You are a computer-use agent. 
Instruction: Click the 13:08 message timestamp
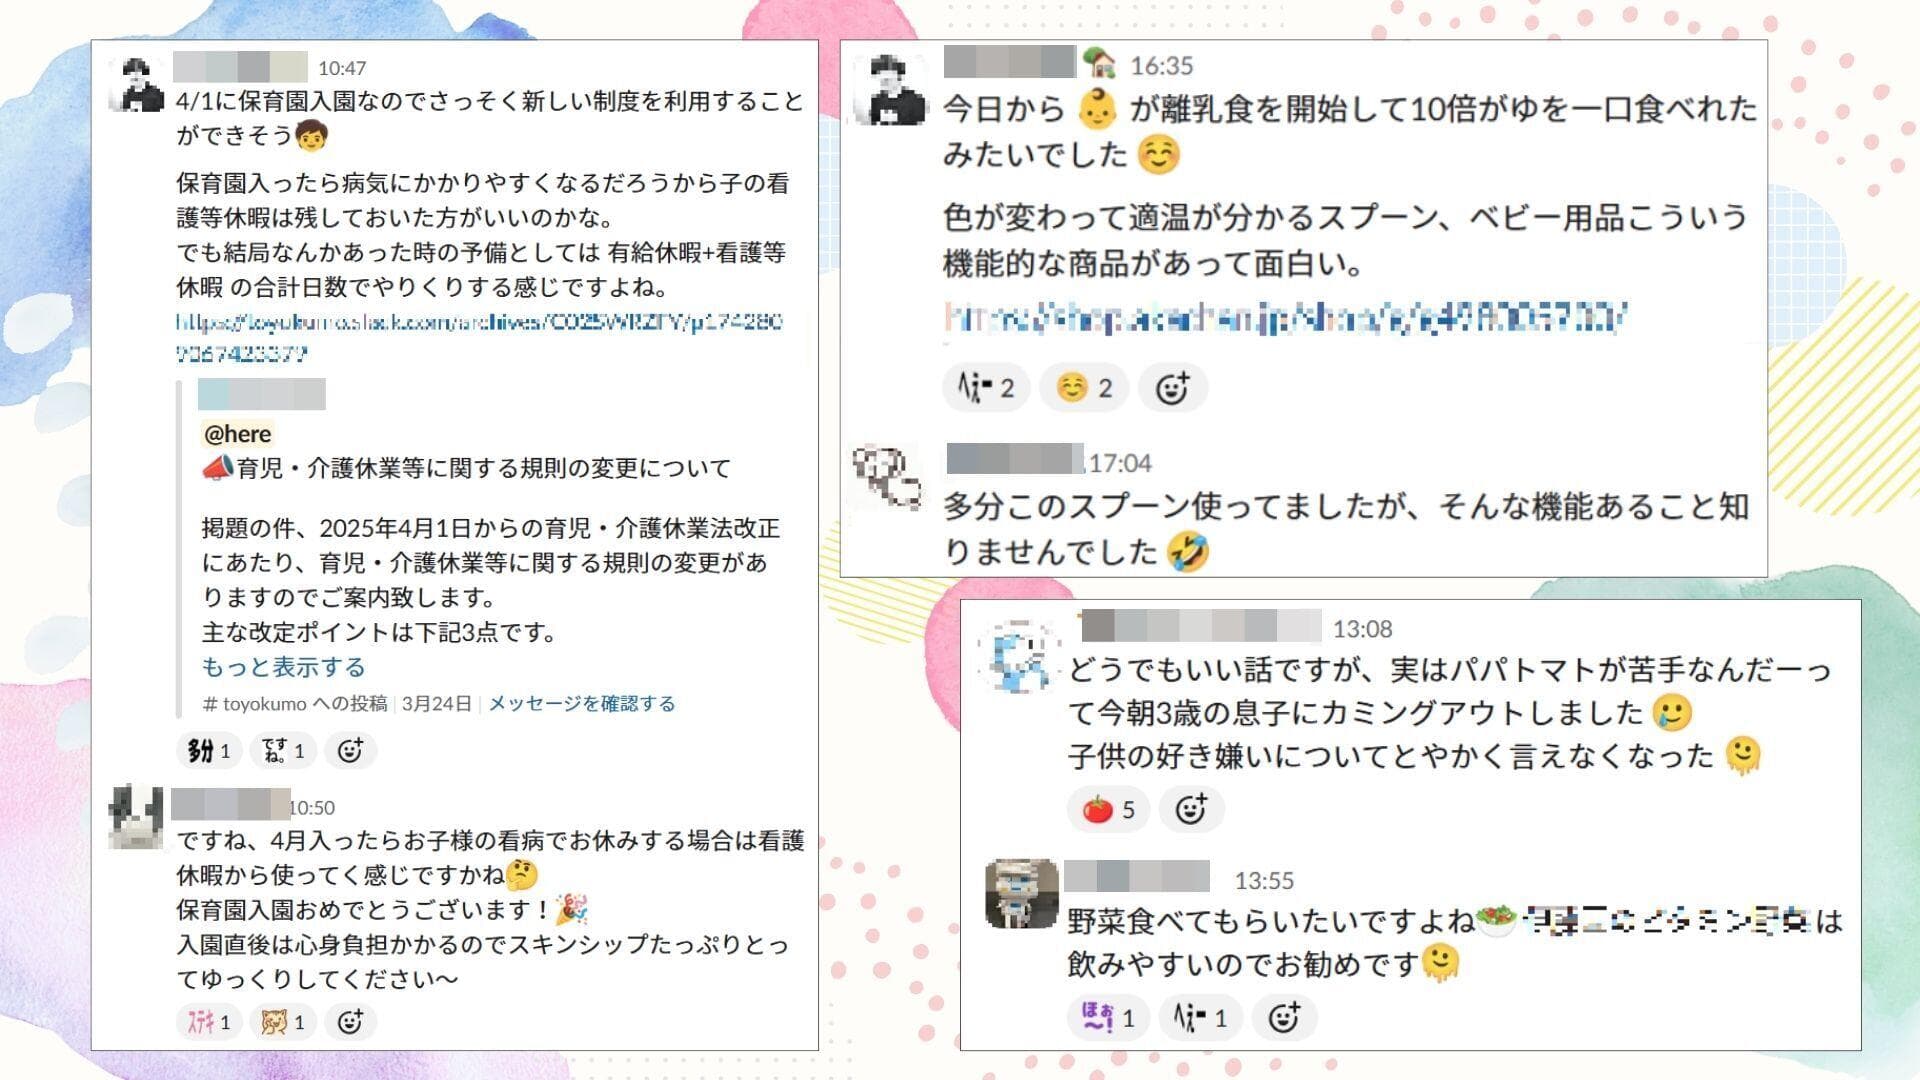point(1362,629)
